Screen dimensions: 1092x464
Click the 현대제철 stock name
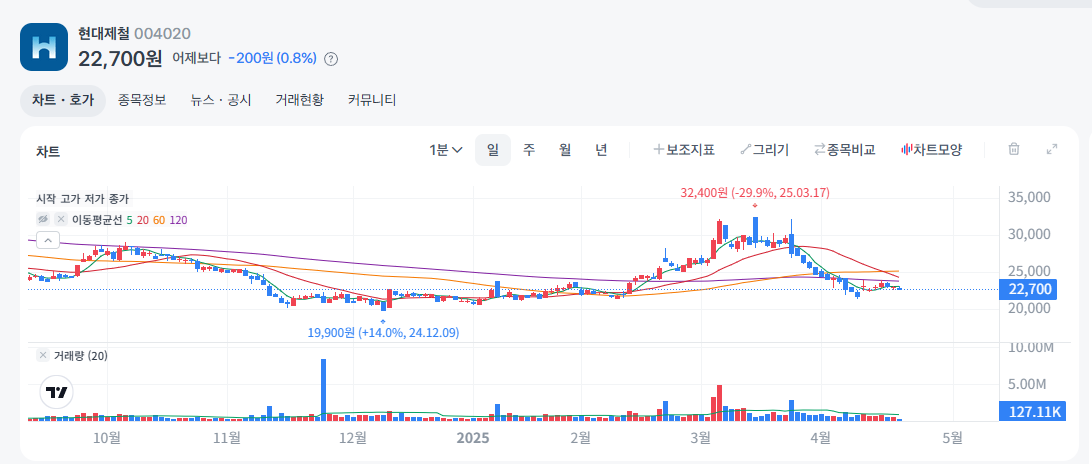104,33
